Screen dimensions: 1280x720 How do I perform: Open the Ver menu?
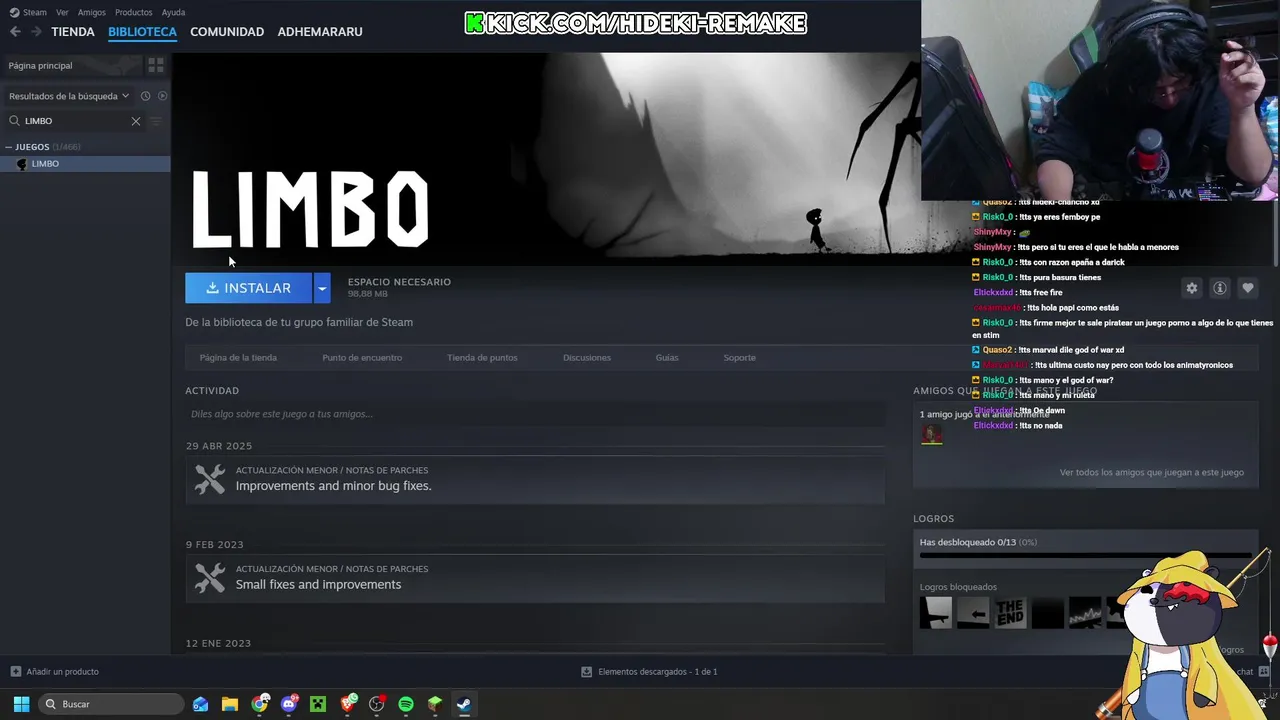coord(62,12)
